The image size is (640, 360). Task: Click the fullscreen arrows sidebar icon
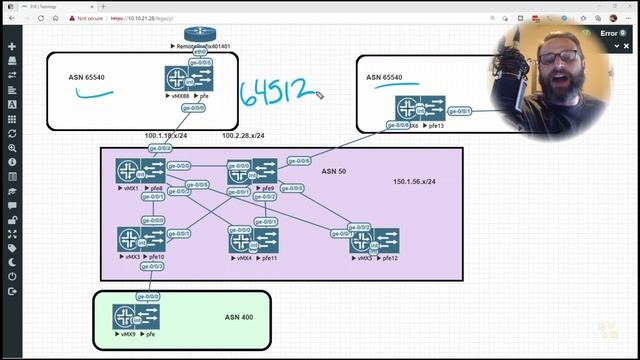[x=12, y=234]
